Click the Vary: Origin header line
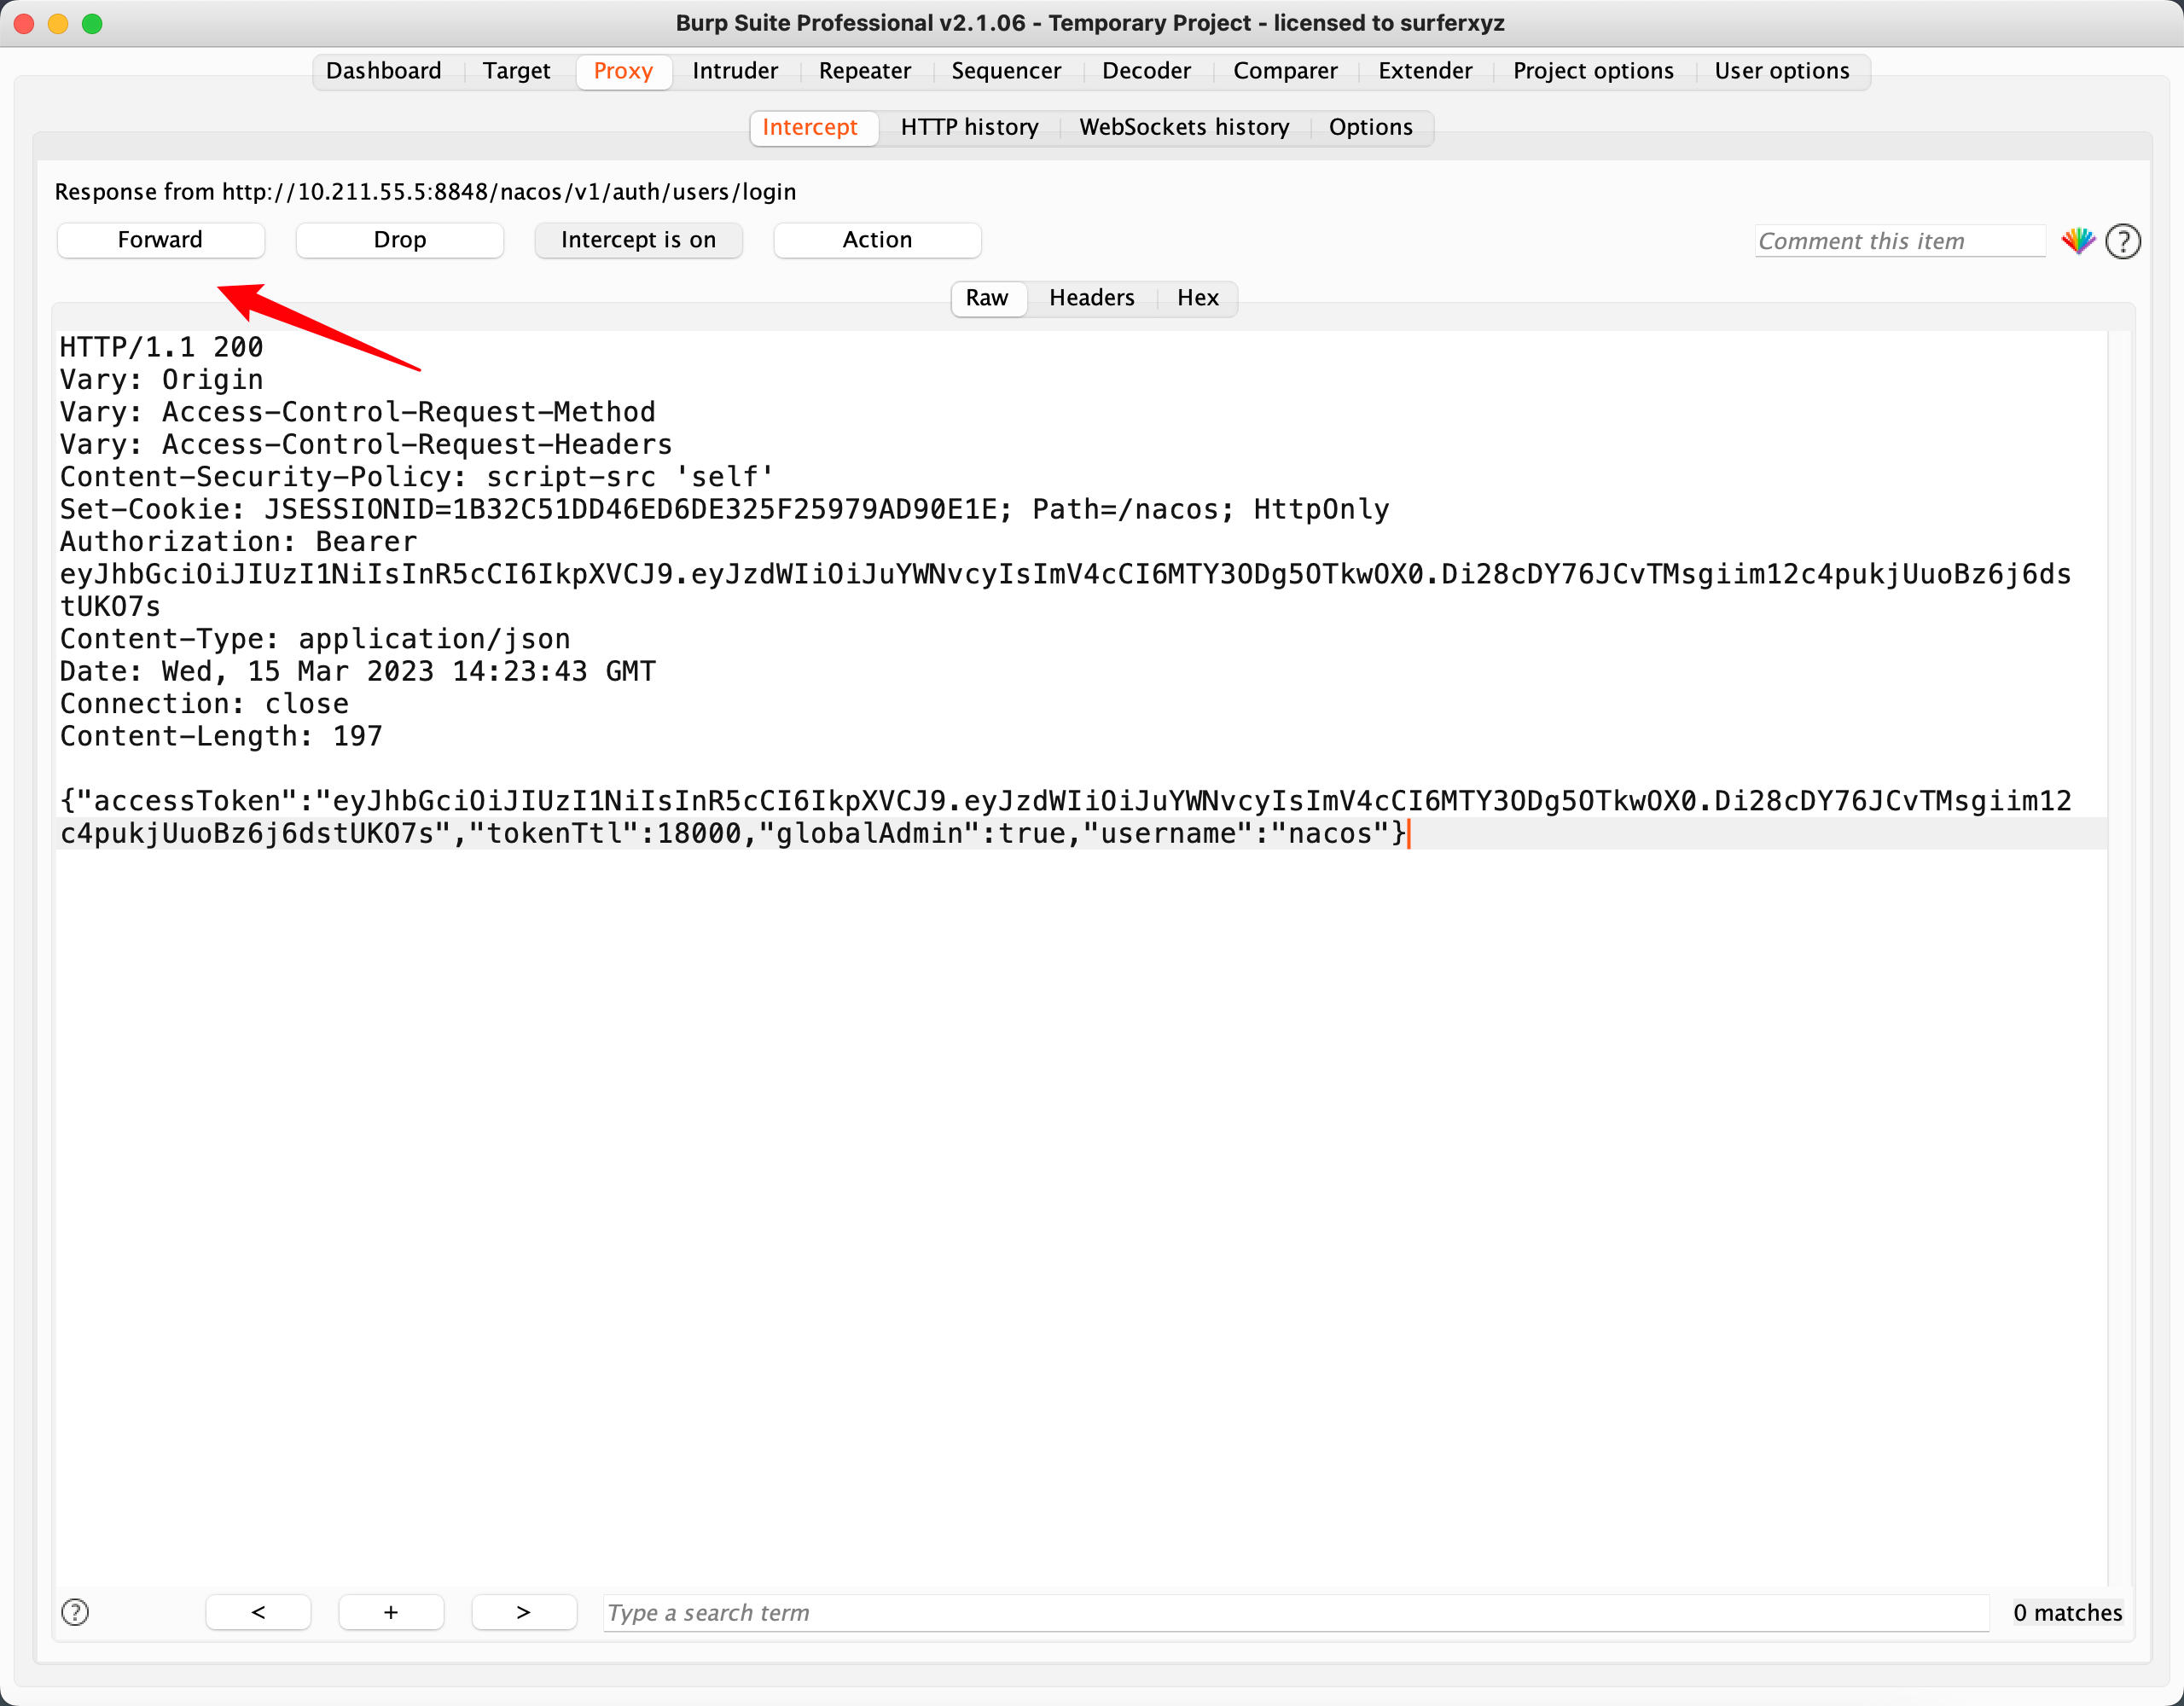2184x1706 pixels. [161, 379]
